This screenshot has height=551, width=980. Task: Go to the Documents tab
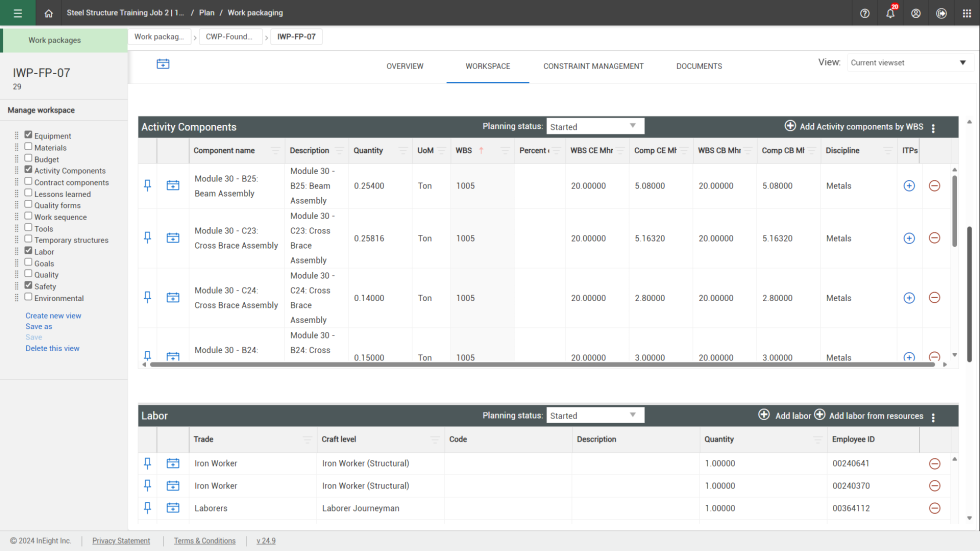699,67
